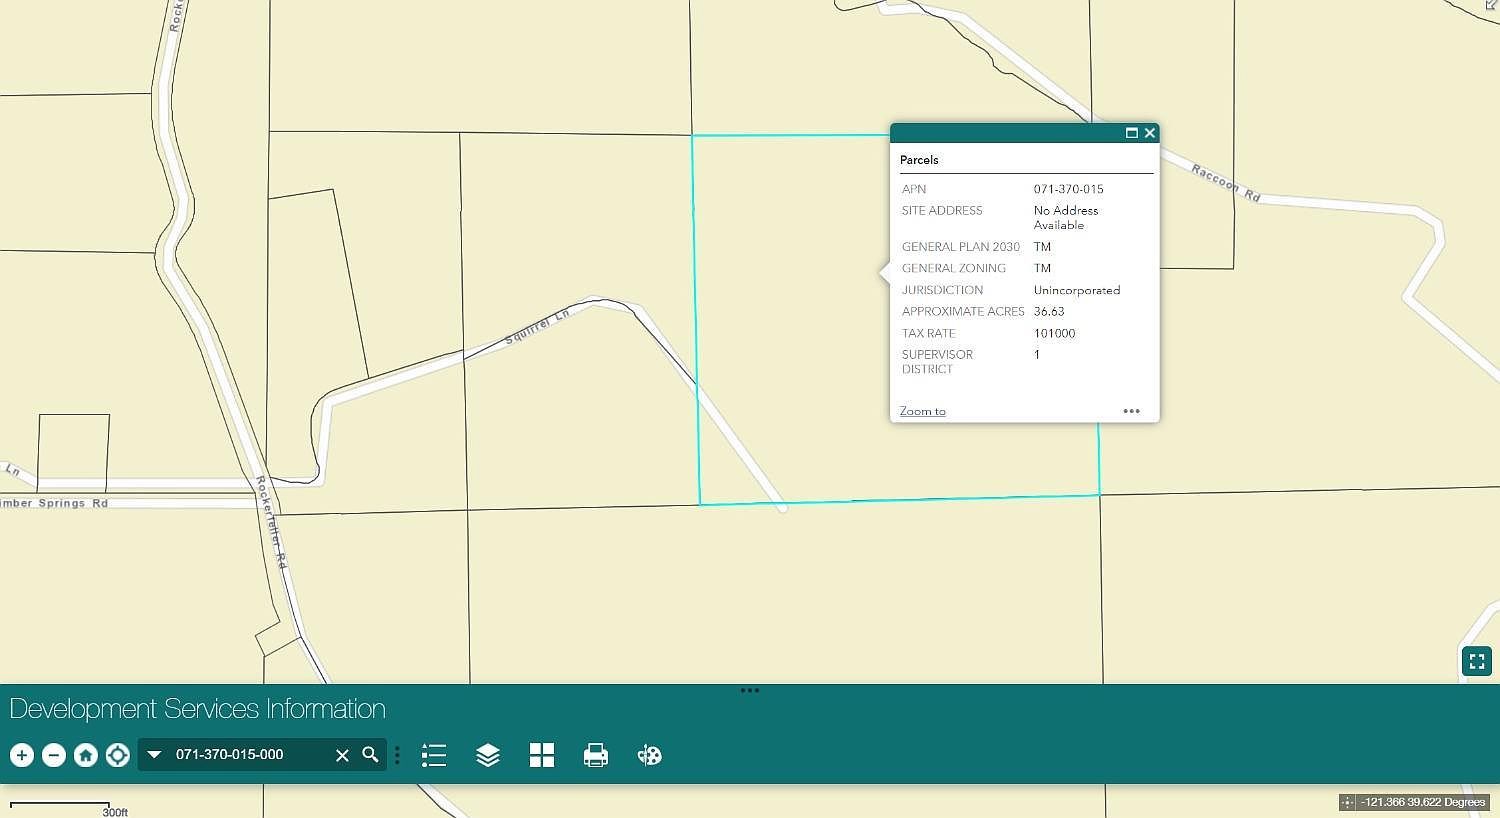
Task: Click the My Location crosshair button
Action: 118,755
